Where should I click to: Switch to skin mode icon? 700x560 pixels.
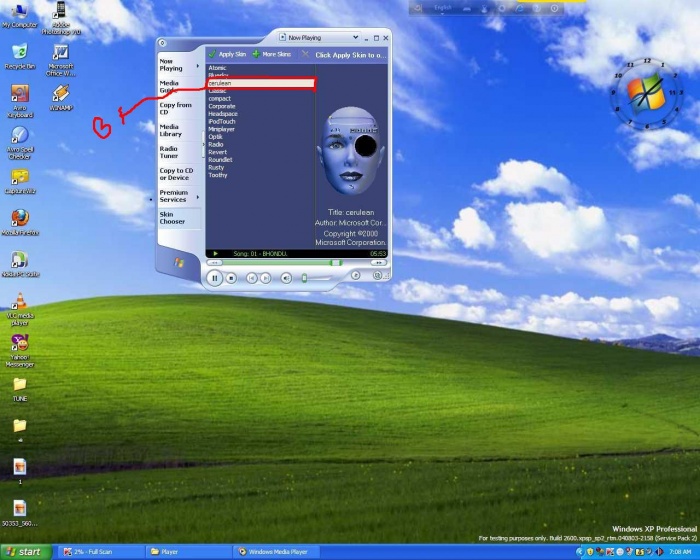click(377, 276)
